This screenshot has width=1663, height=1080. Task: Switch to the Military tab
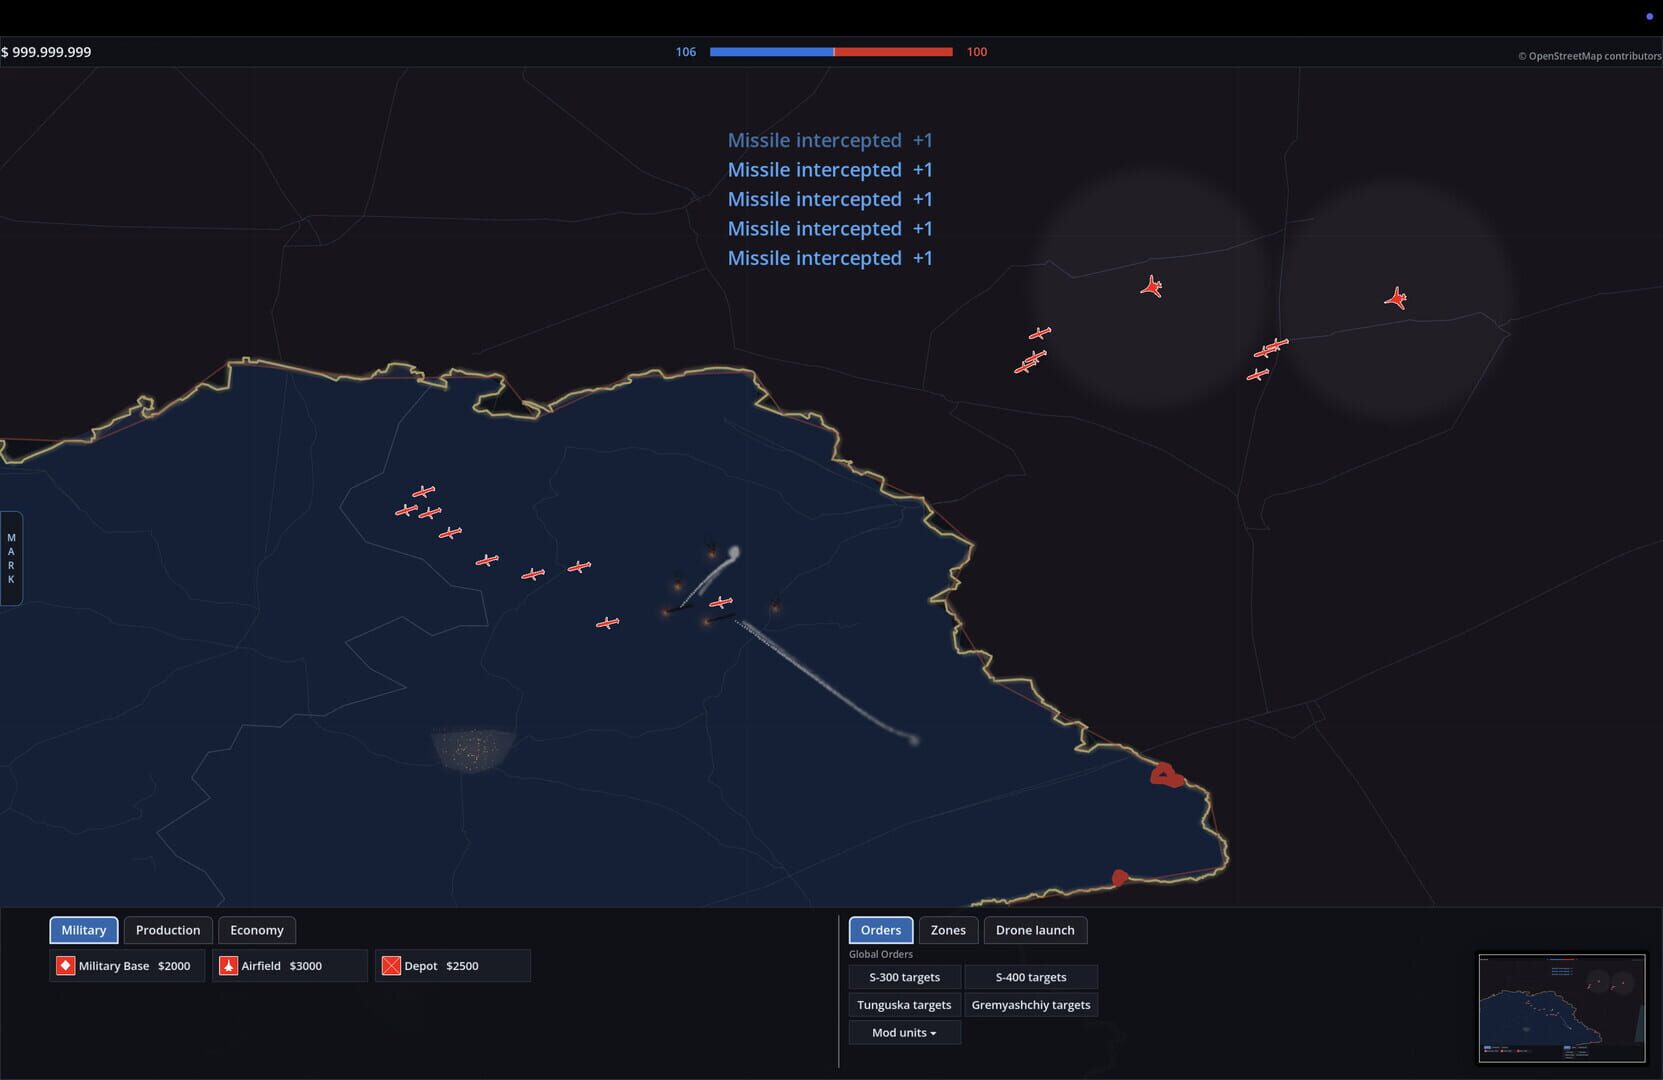[x=84, y=930]
